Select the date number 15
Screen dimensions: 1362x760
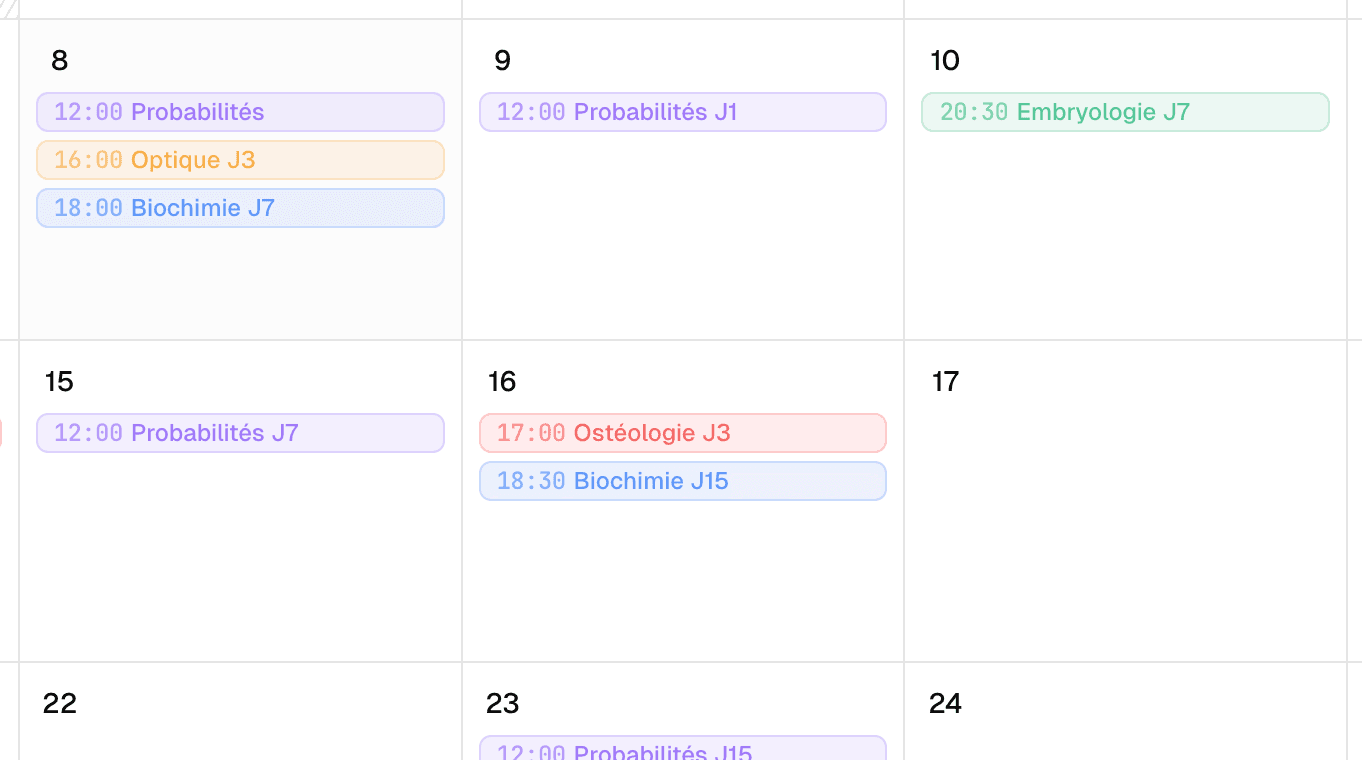click(x=60, y=382)
